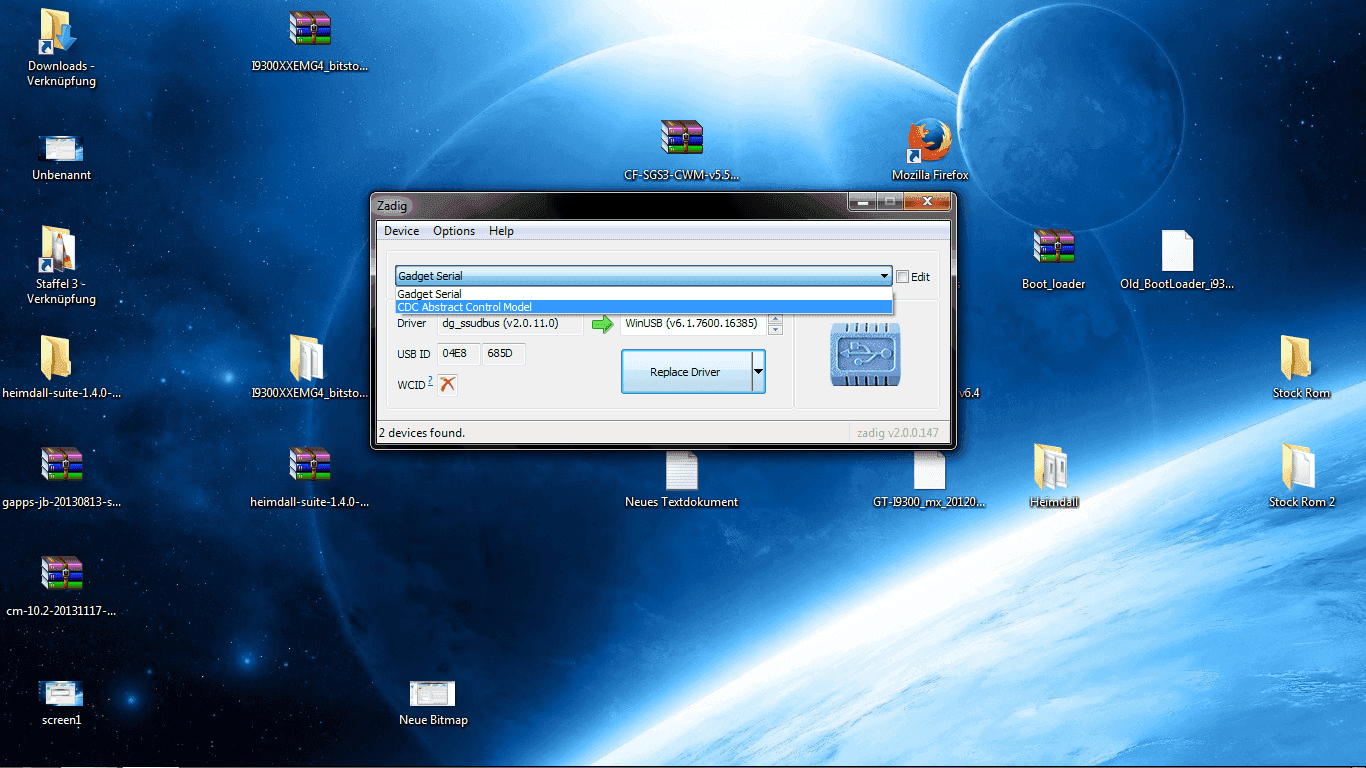Click the blue USB chip image
The width and height of the screenshot is (1366, 768).
(865, 354)
